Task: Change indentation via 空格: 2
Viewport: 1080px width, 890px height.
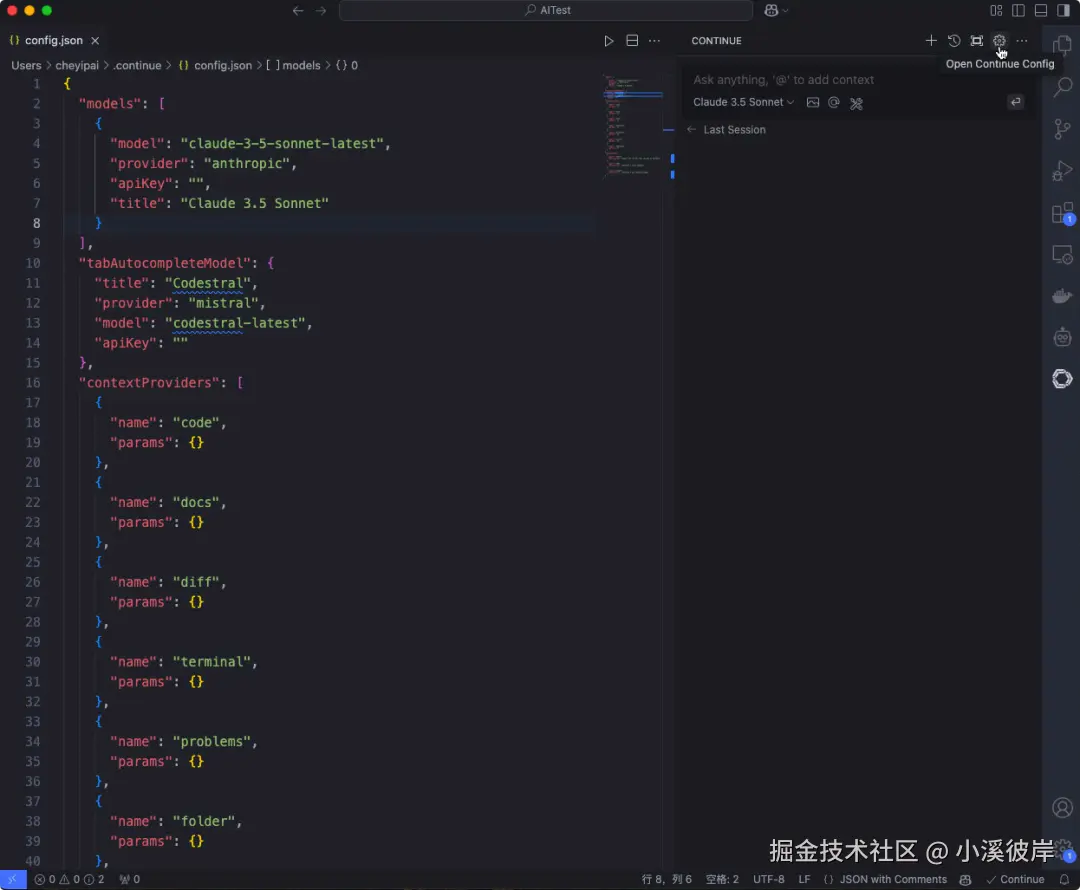Action: pos(722,879)
